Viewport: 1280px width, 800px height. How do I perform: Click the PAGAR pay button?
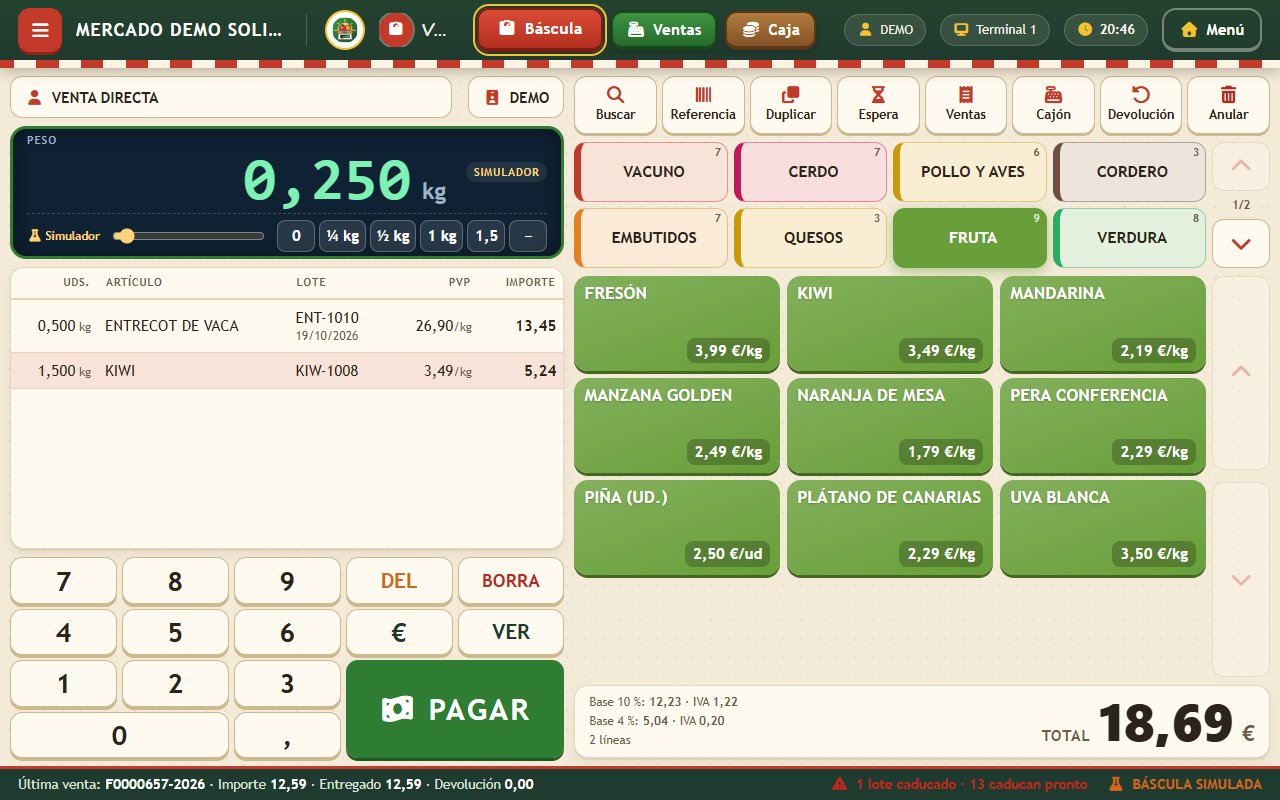point(455,709)
